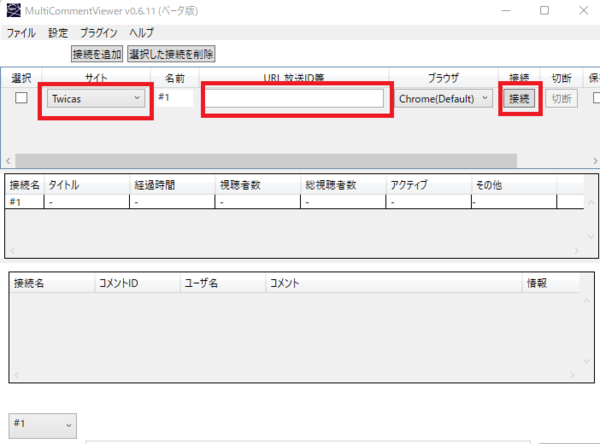600x444 pixels.
Task: Click the 選択した接続を削除 button
Action: pos(171,54)
